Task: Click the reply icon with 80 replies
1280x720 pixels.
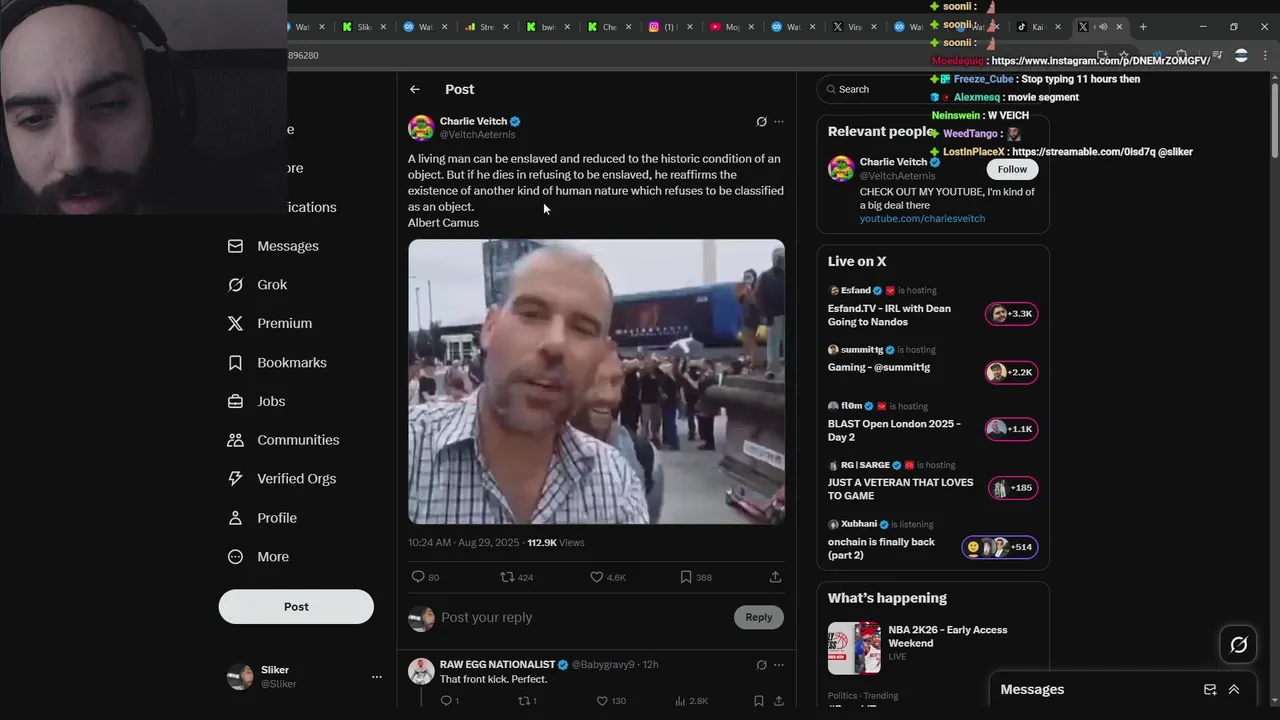Action: tap(418, 577)
